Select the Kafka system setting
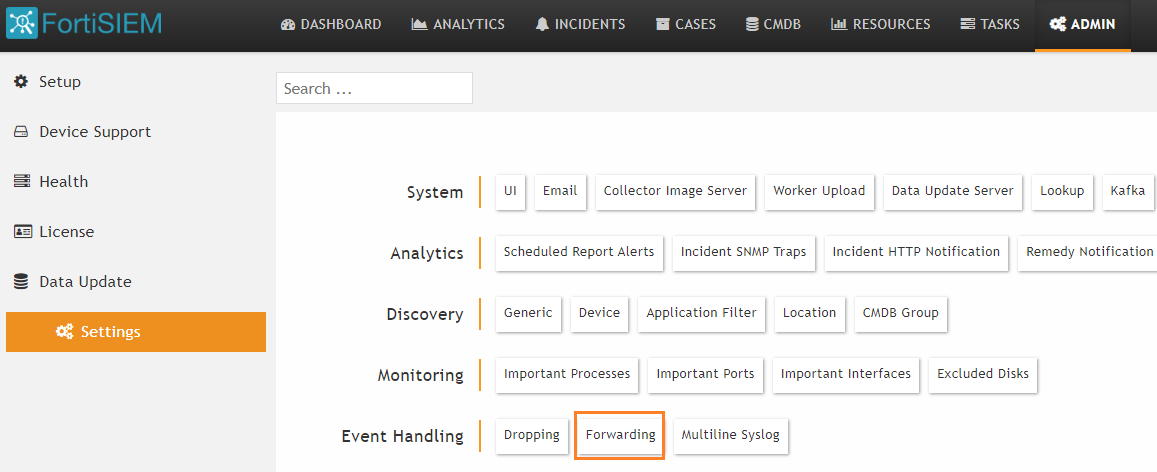The width and height of the screenshot is (1157, 472). coord(1128,191)
